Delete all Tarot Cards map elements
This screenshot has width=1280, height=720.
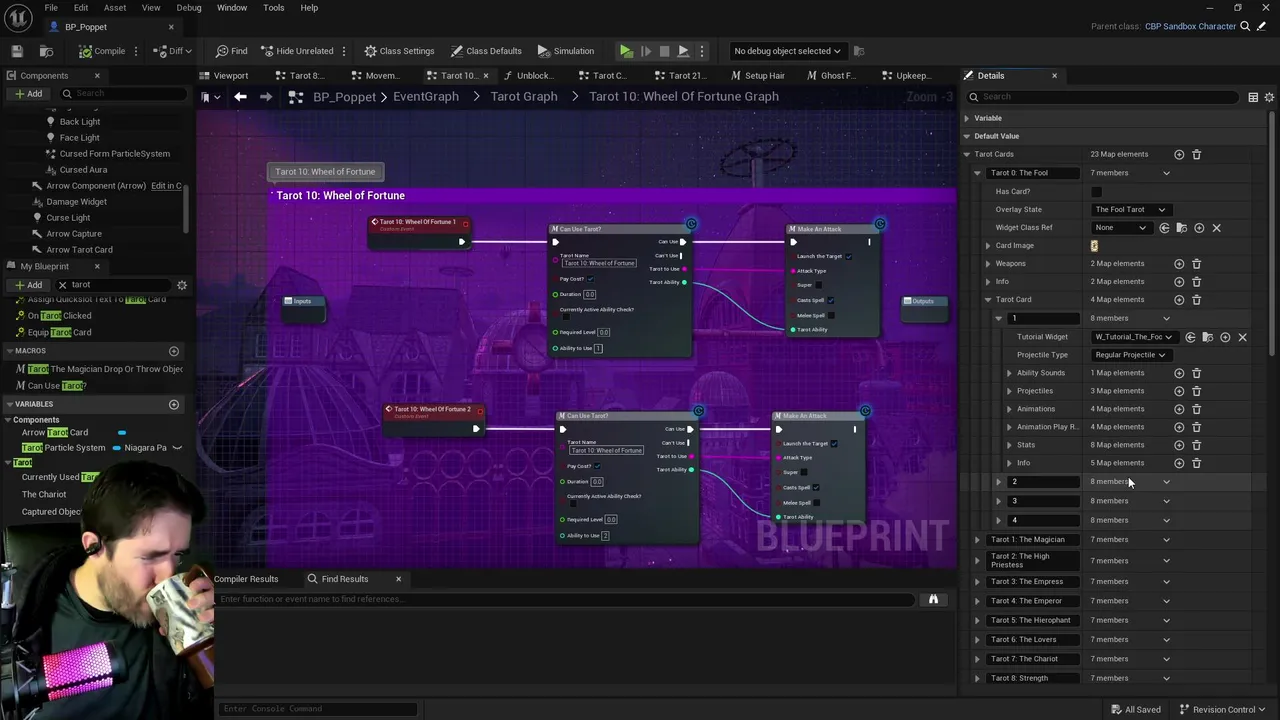[1196, 155]
